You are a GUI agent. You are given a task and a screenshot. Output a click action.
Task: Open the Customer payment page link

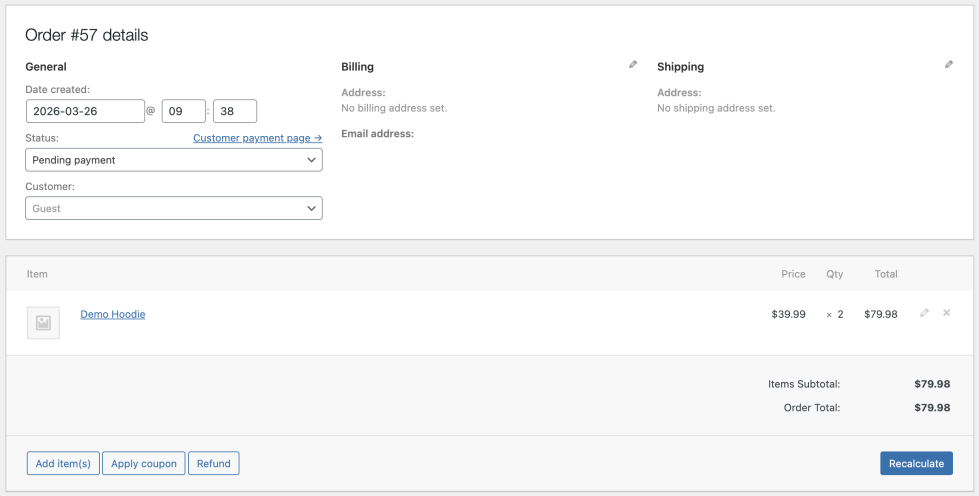coord(257,138)
